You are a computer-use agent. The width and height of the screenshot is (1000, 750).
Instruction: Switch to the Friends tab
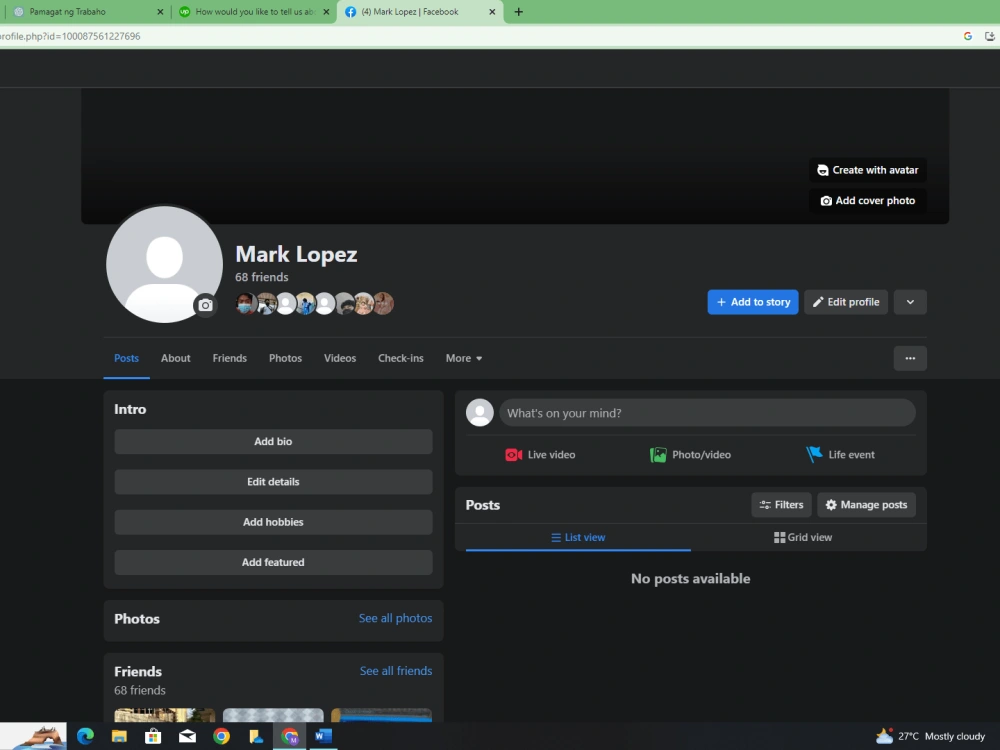(x=230, y=358)
